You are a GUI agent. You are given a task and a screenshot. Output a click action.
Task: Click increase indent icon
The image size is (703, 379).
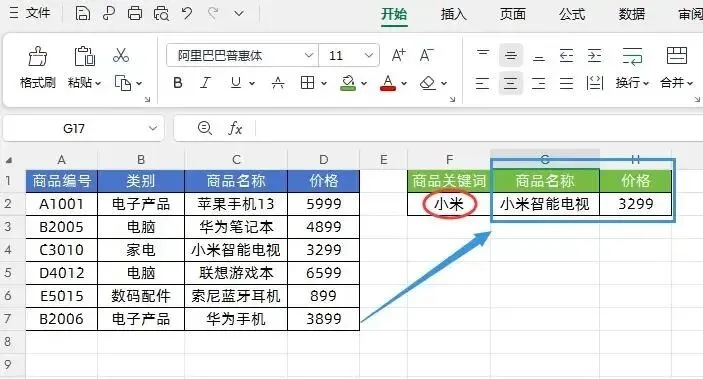coord(595,56)
